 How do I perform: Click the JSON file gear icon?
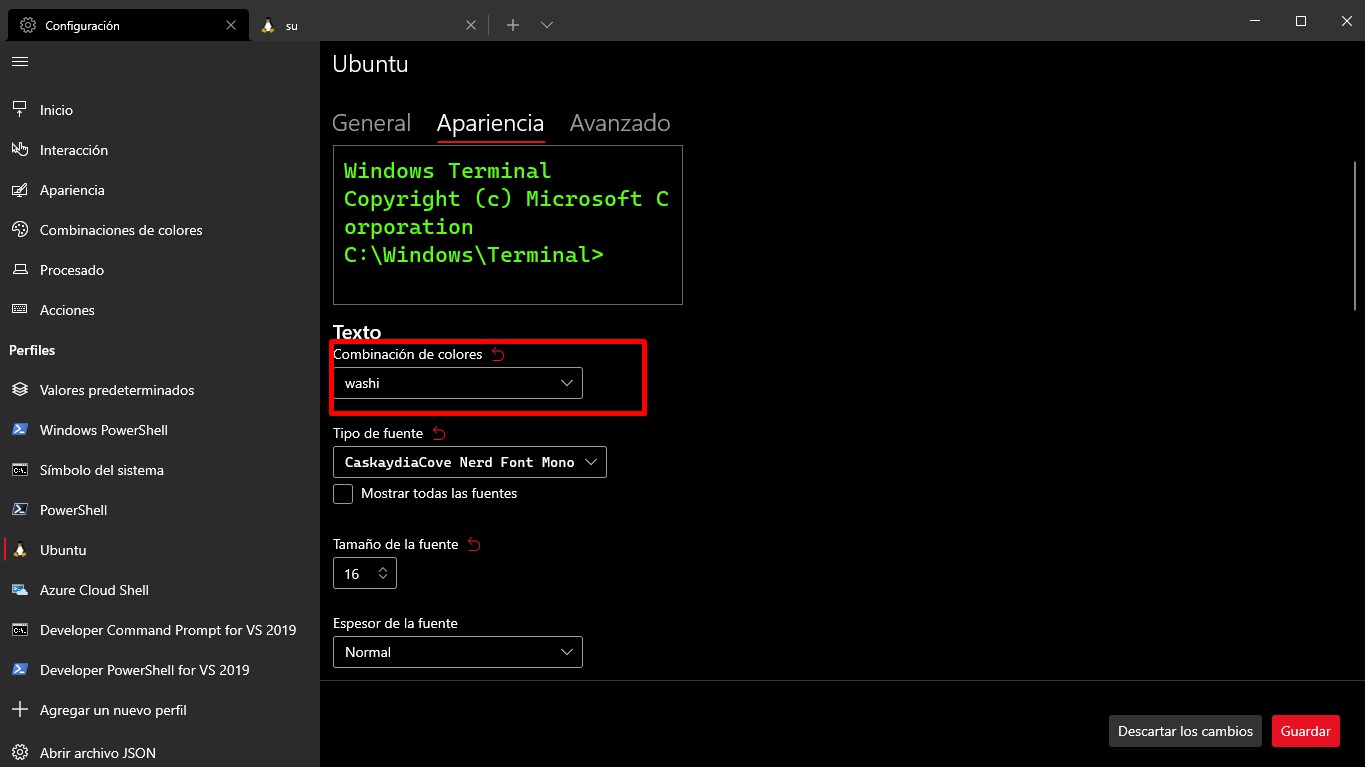tap(20, 753)
